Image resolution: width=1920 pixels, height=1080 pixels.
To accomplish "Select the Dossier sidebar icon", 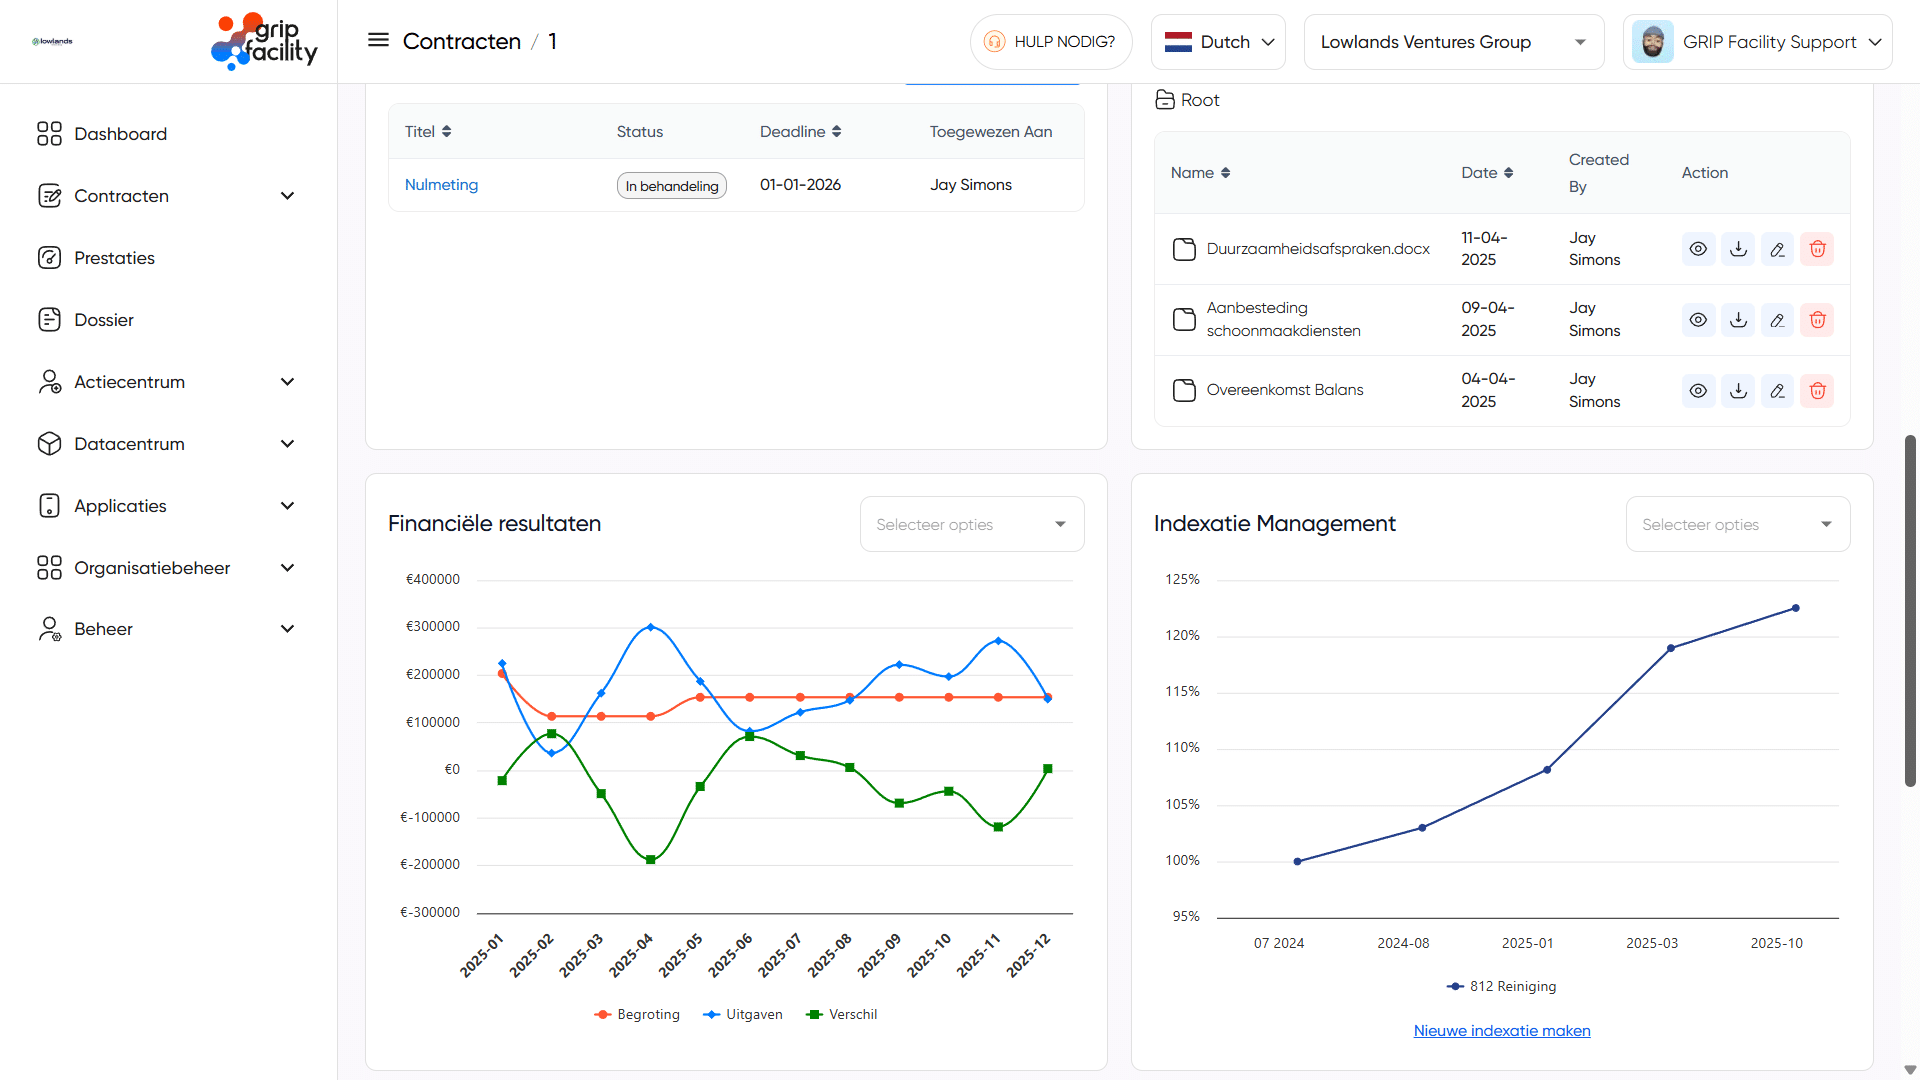I will click(50, 319).
